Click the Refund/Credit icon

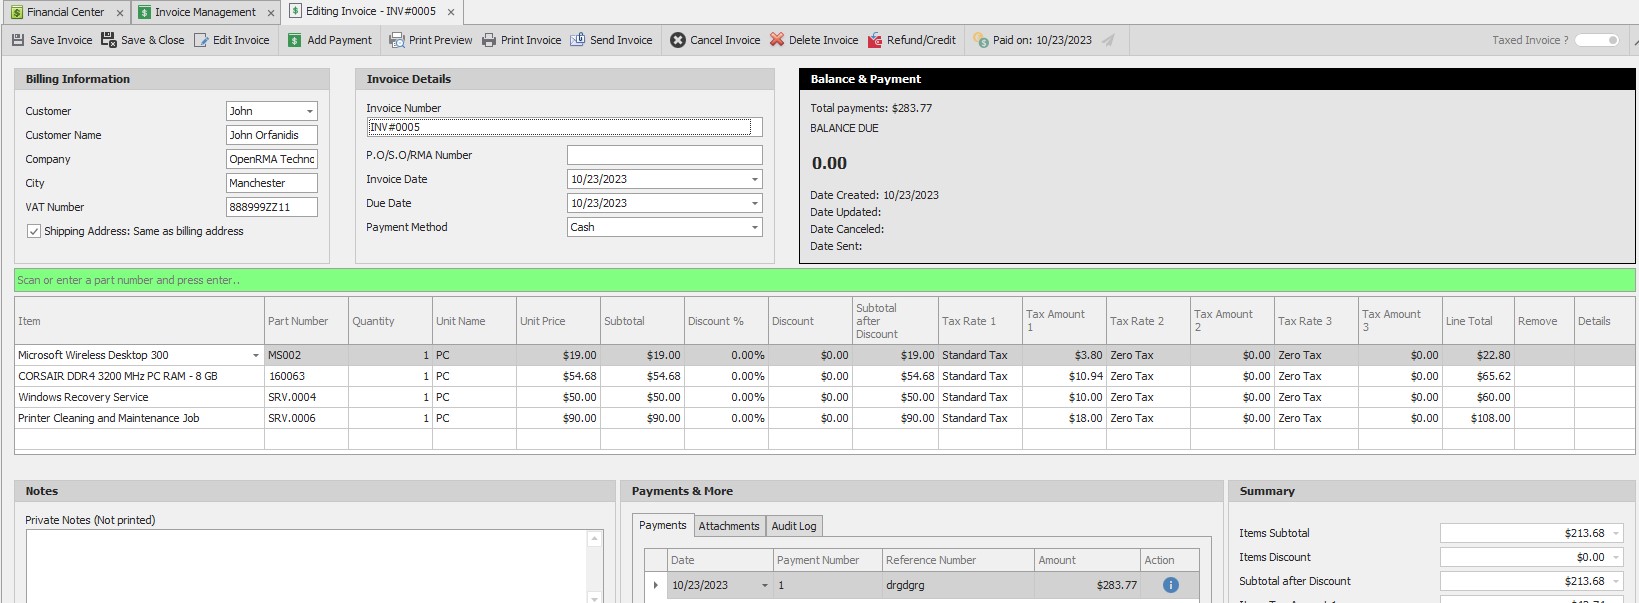click(875, 40)
